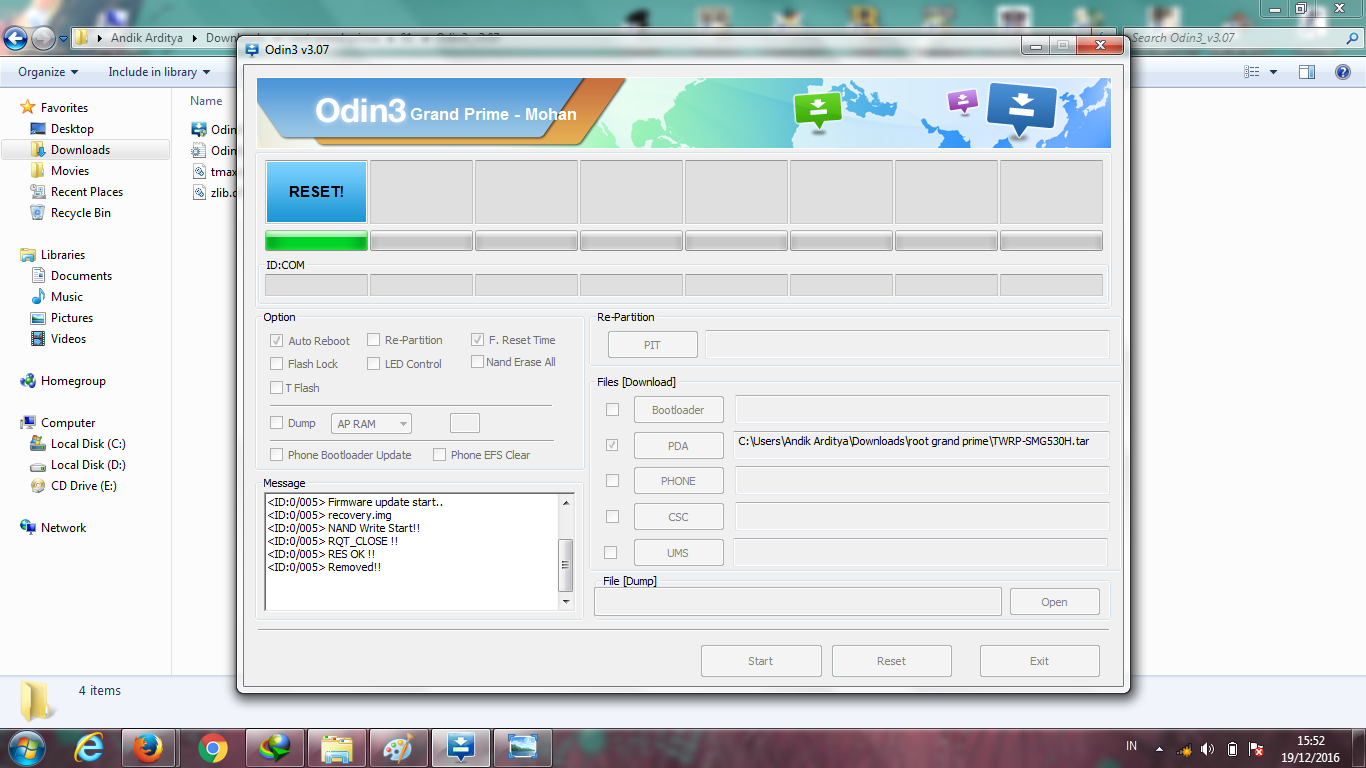Click the RESET! status box

tap(316, 192)
